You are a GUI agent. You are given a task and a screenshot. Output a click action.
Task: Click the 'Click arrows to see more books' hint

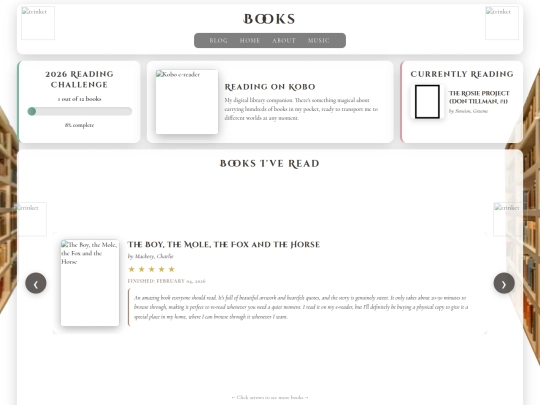pyautogui.click(x=270, y=397)
